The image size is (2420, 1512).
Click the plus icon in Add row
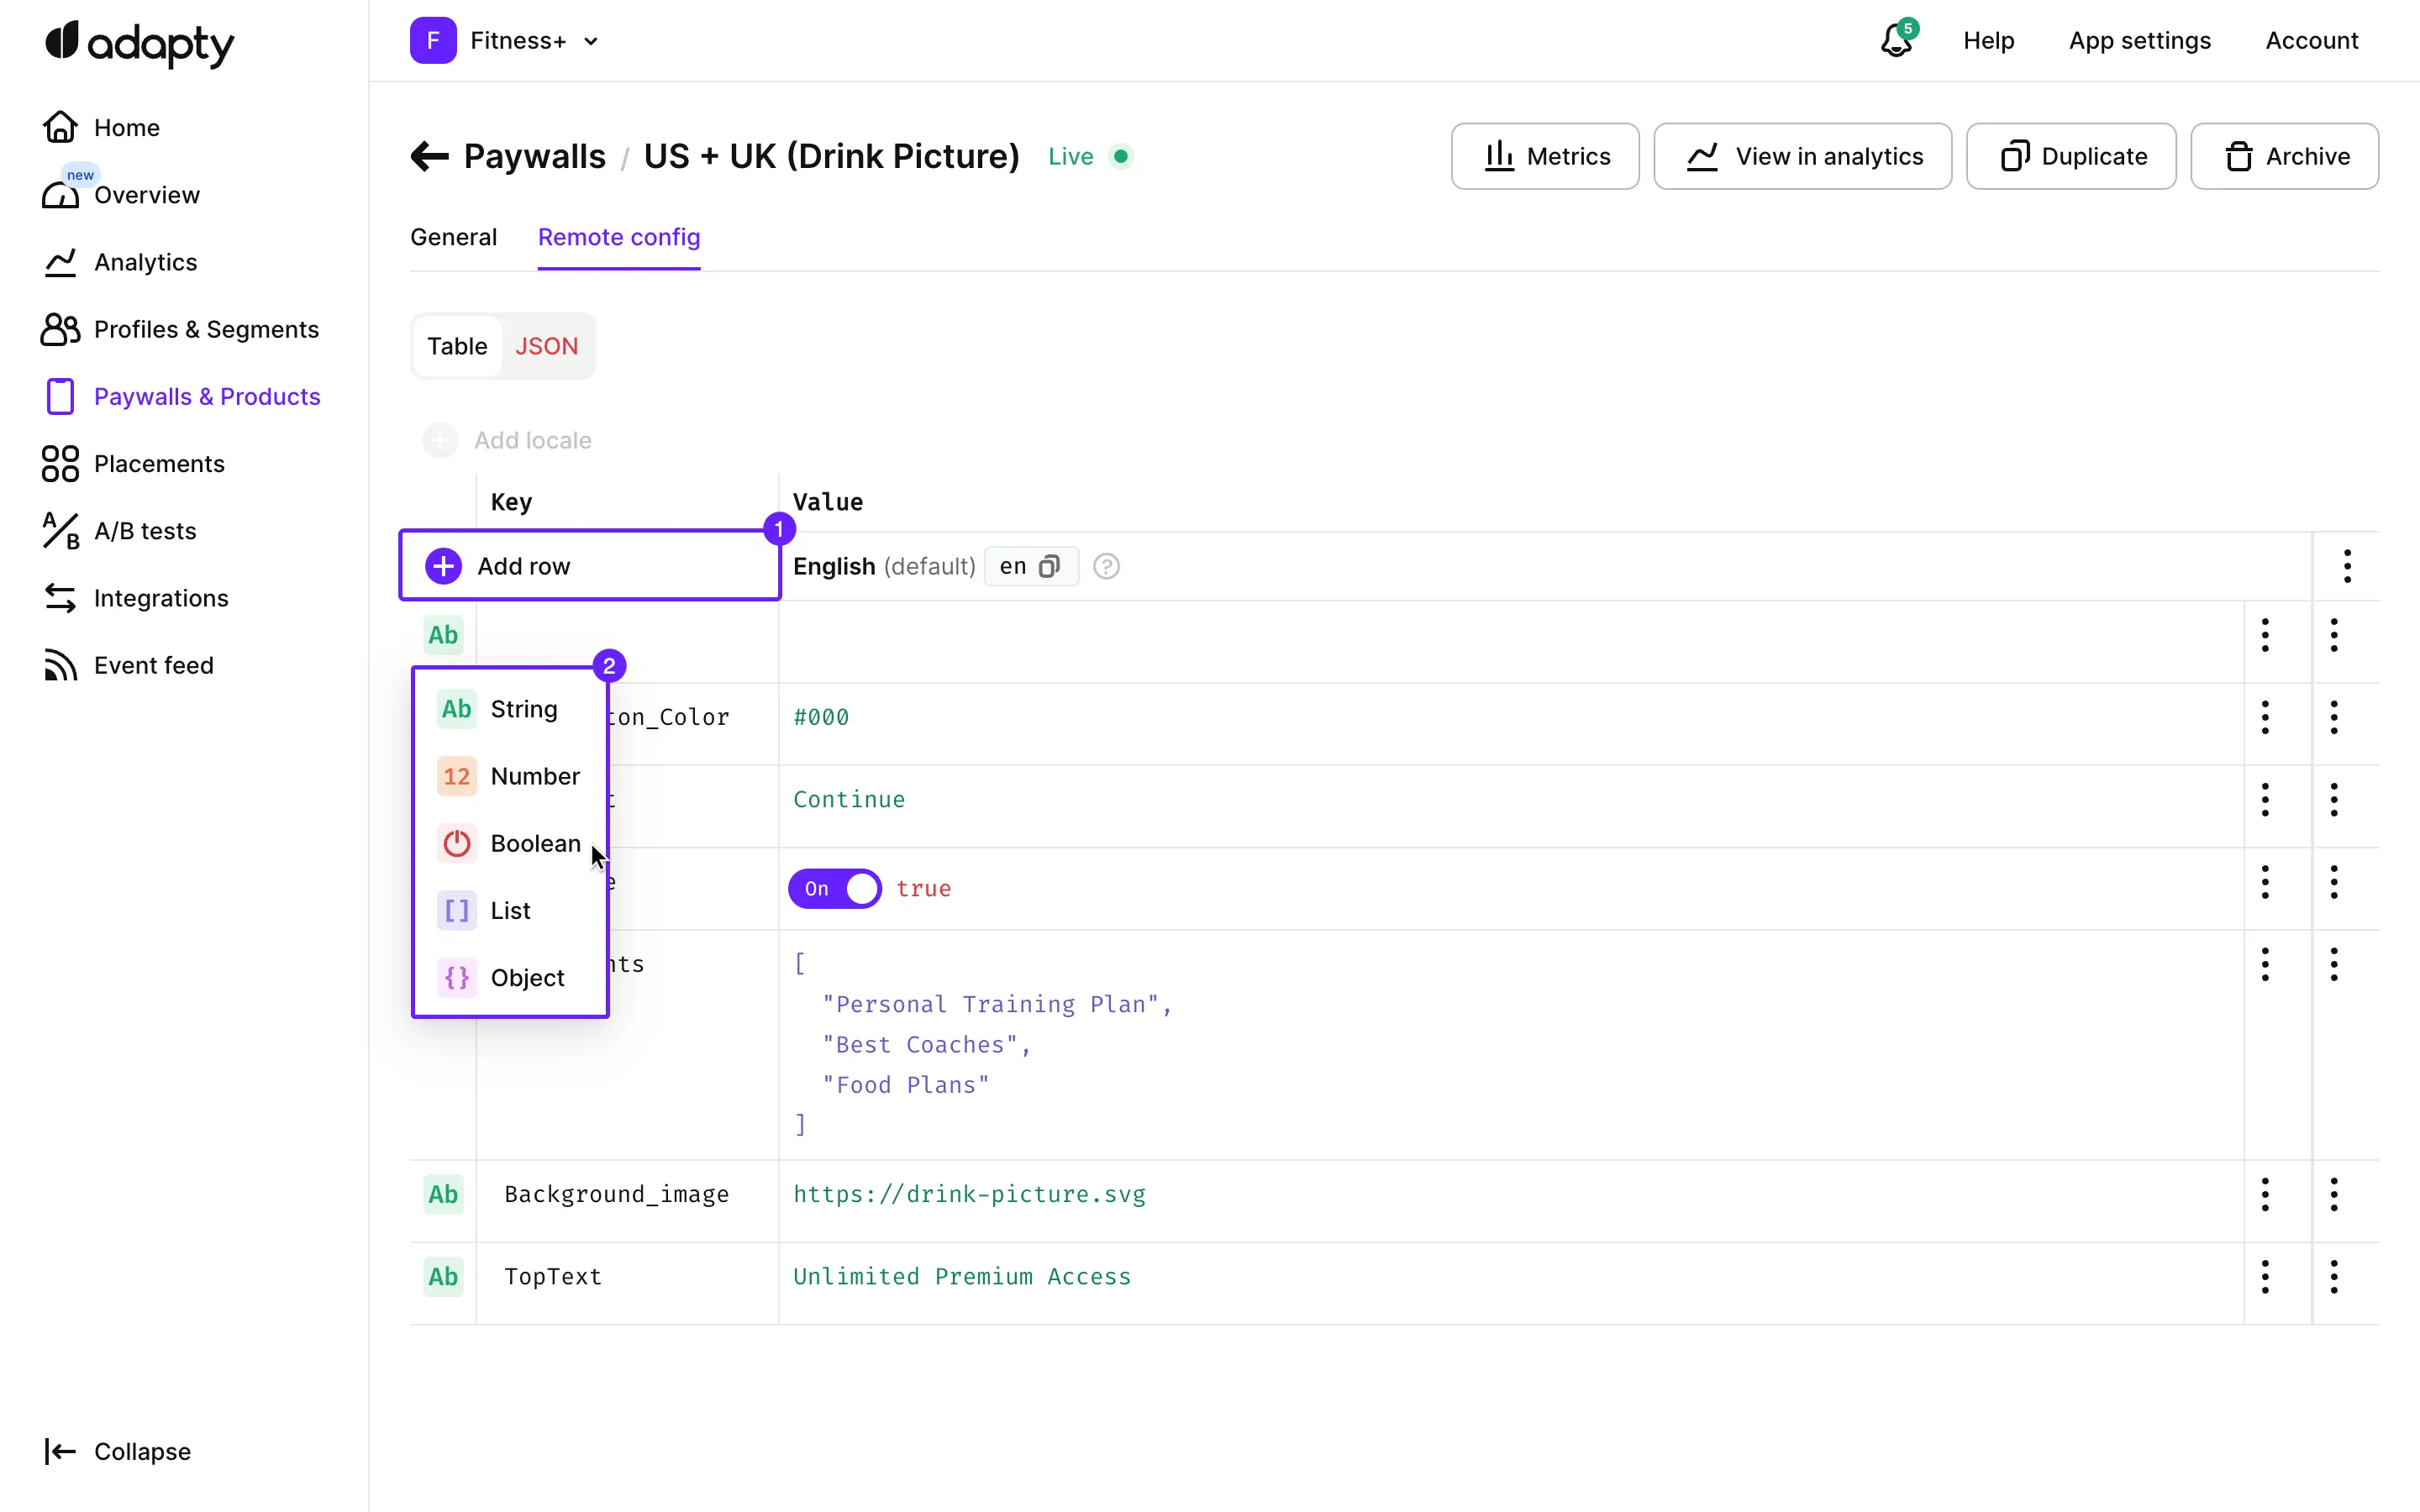click(x=443, y=566)
